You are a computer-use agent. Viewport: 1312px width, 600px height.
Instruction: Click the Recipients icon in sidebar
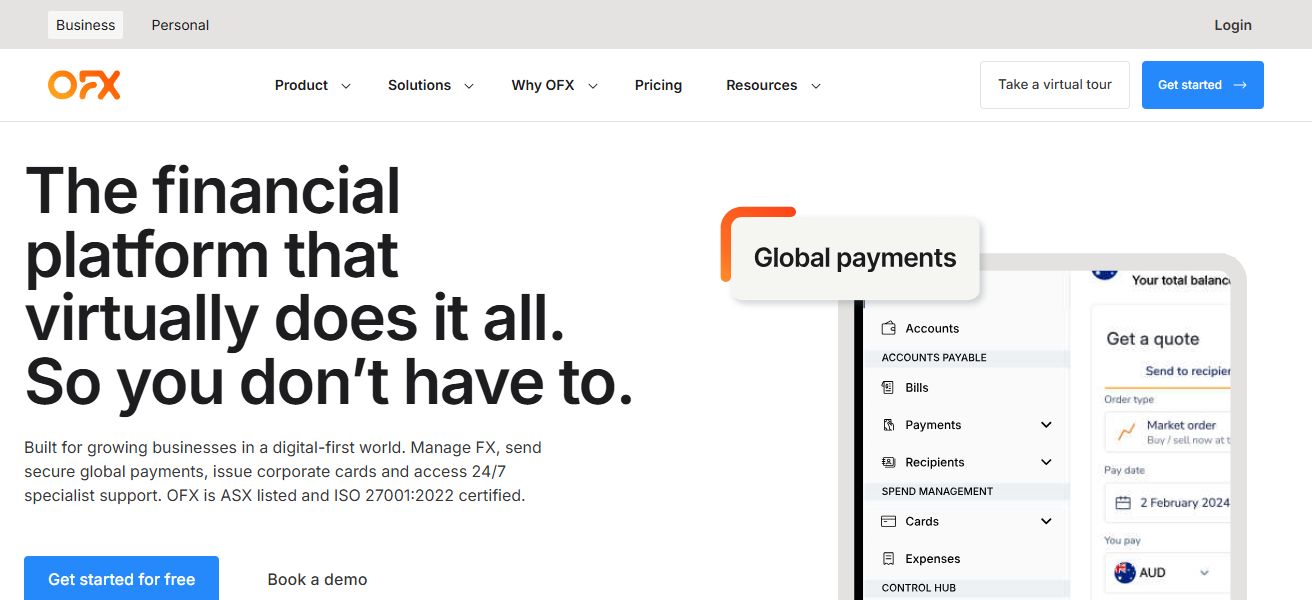click(x=888, y=462)
